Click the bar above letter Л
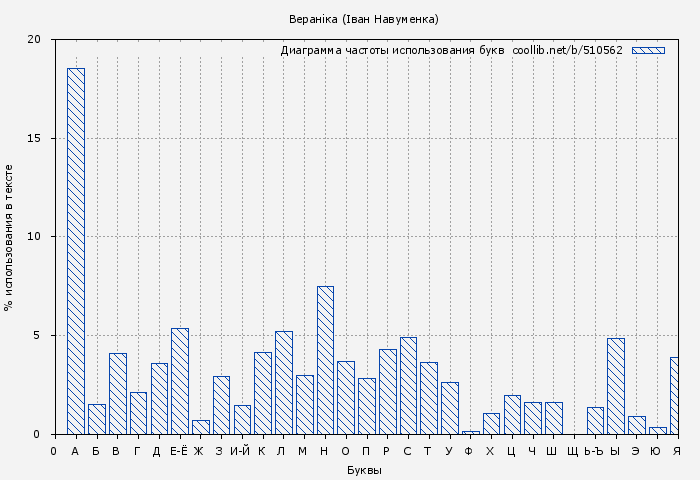The width and height of the screenshot is (700, 480). tap(284, 382)
